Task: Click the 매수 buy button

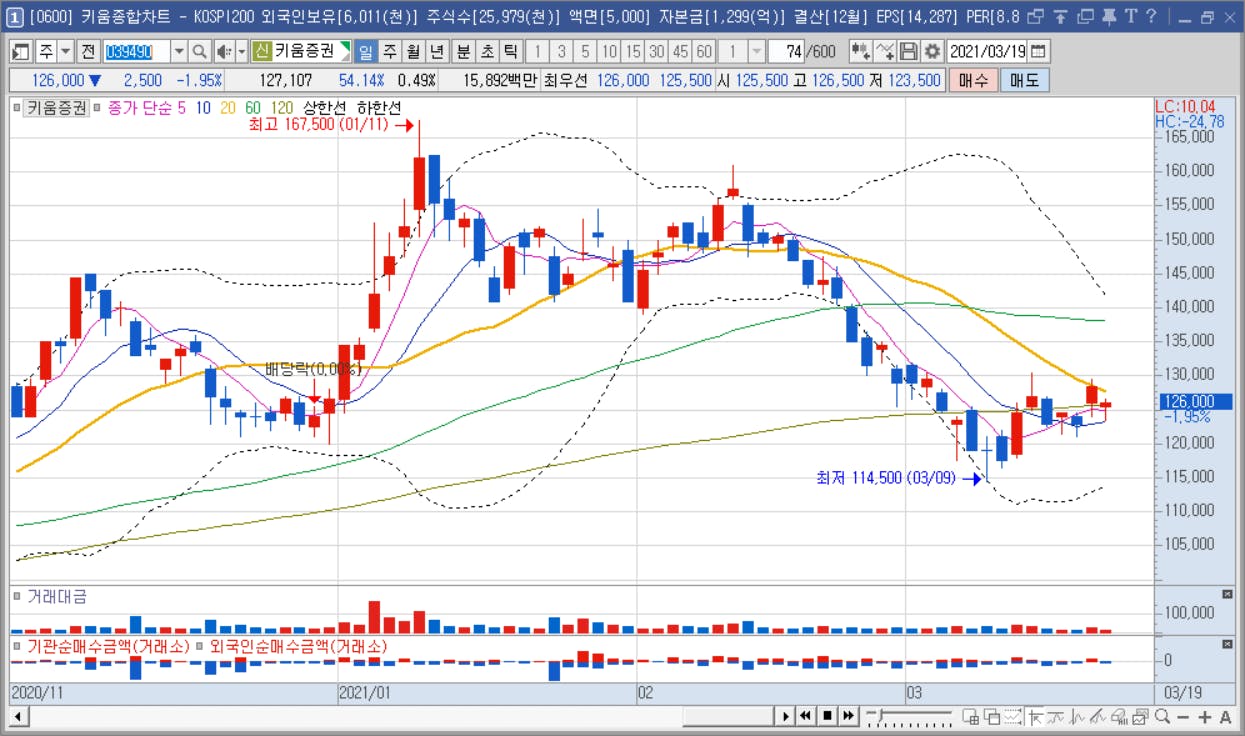Action: click(x=973, y=80)
